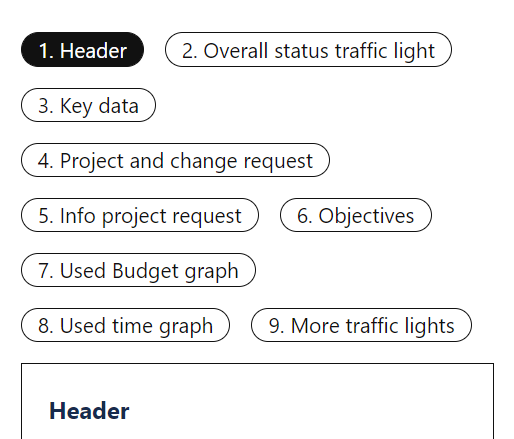View the Project and change request section
Screen dimensions: 514x439
[175, 160]
